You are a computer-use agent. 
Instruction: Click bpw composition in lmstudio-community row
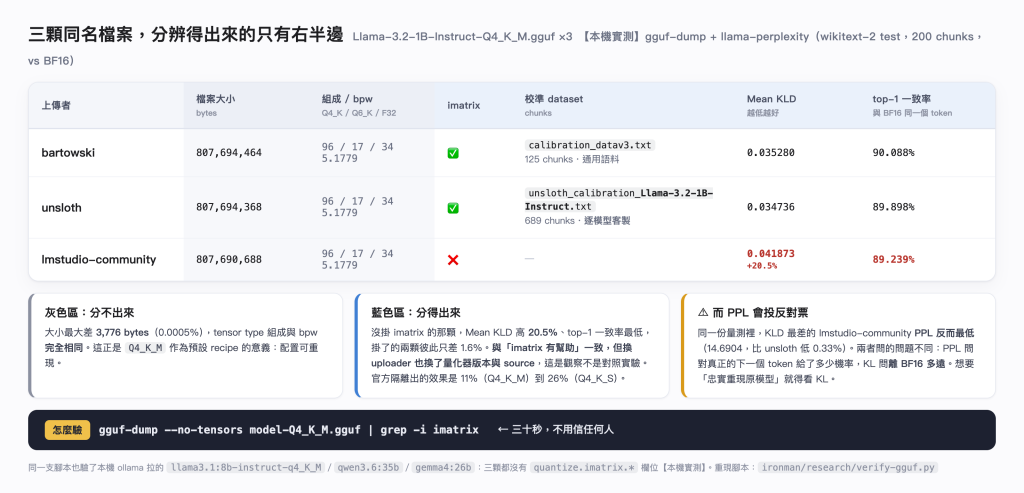coord(357,259)
